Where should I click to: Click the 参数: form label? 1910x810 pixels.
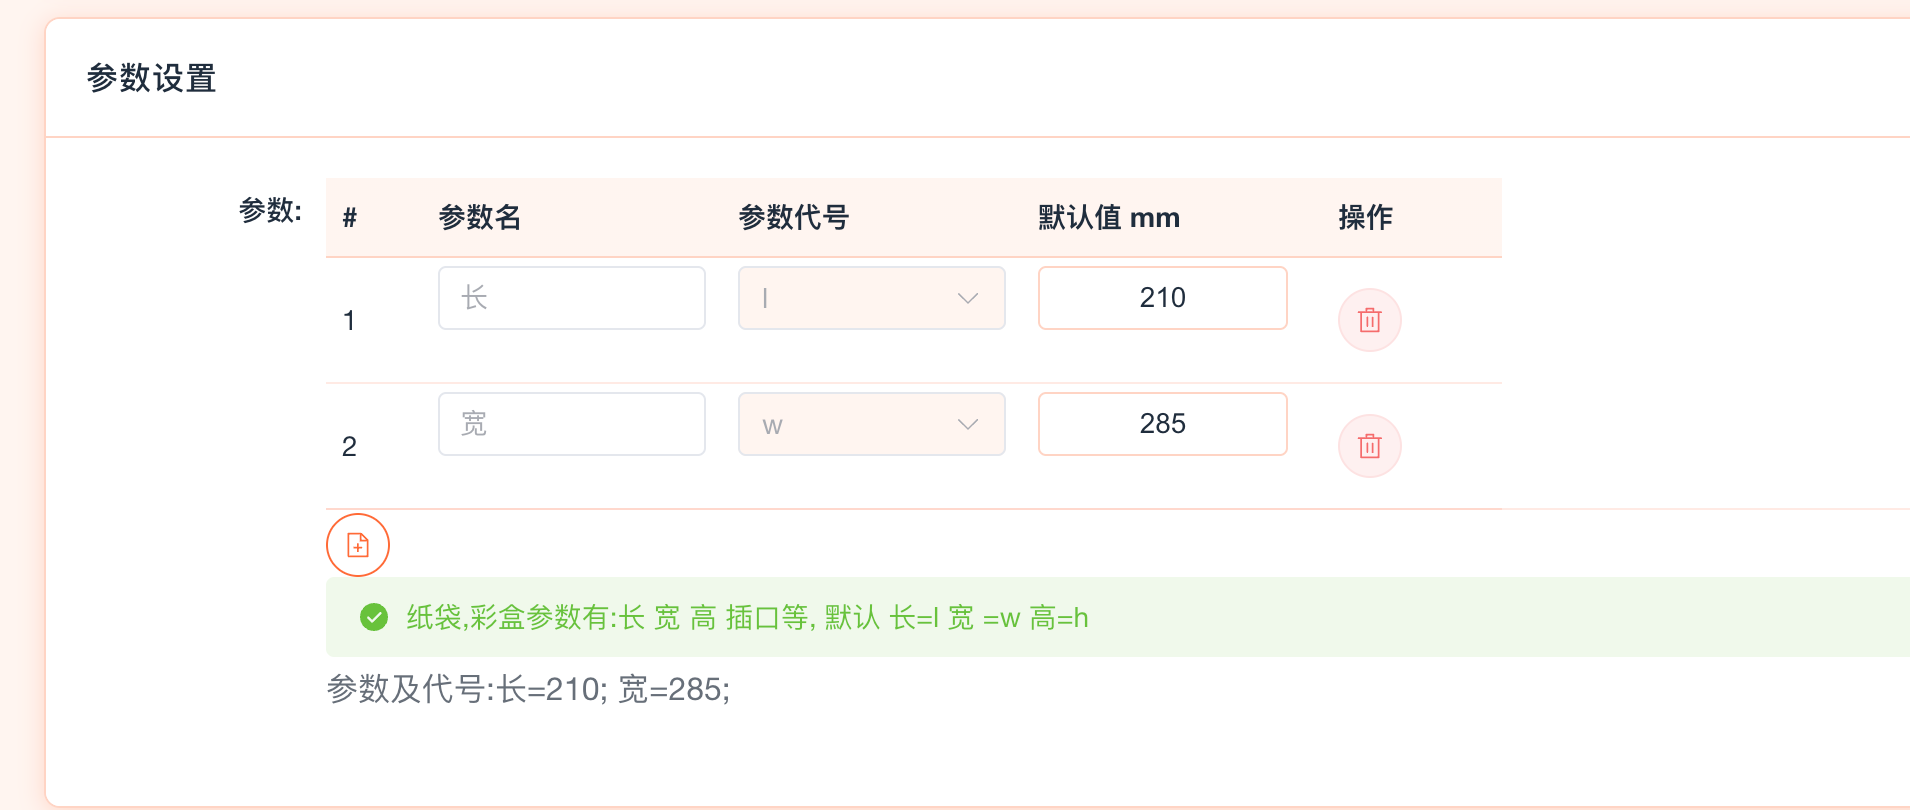270,210
